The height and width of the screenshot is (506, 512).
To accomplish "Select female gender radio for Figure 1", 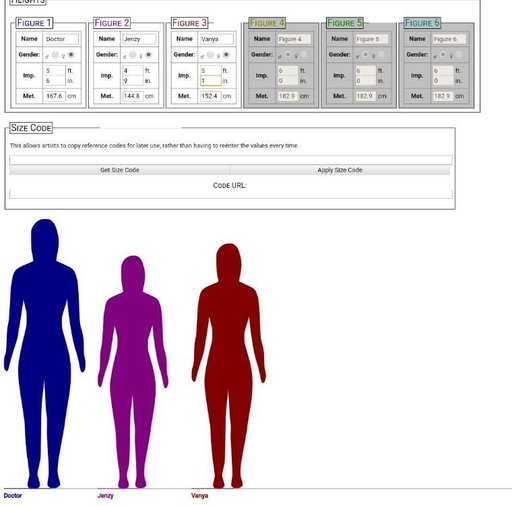I will pos(71,55).
